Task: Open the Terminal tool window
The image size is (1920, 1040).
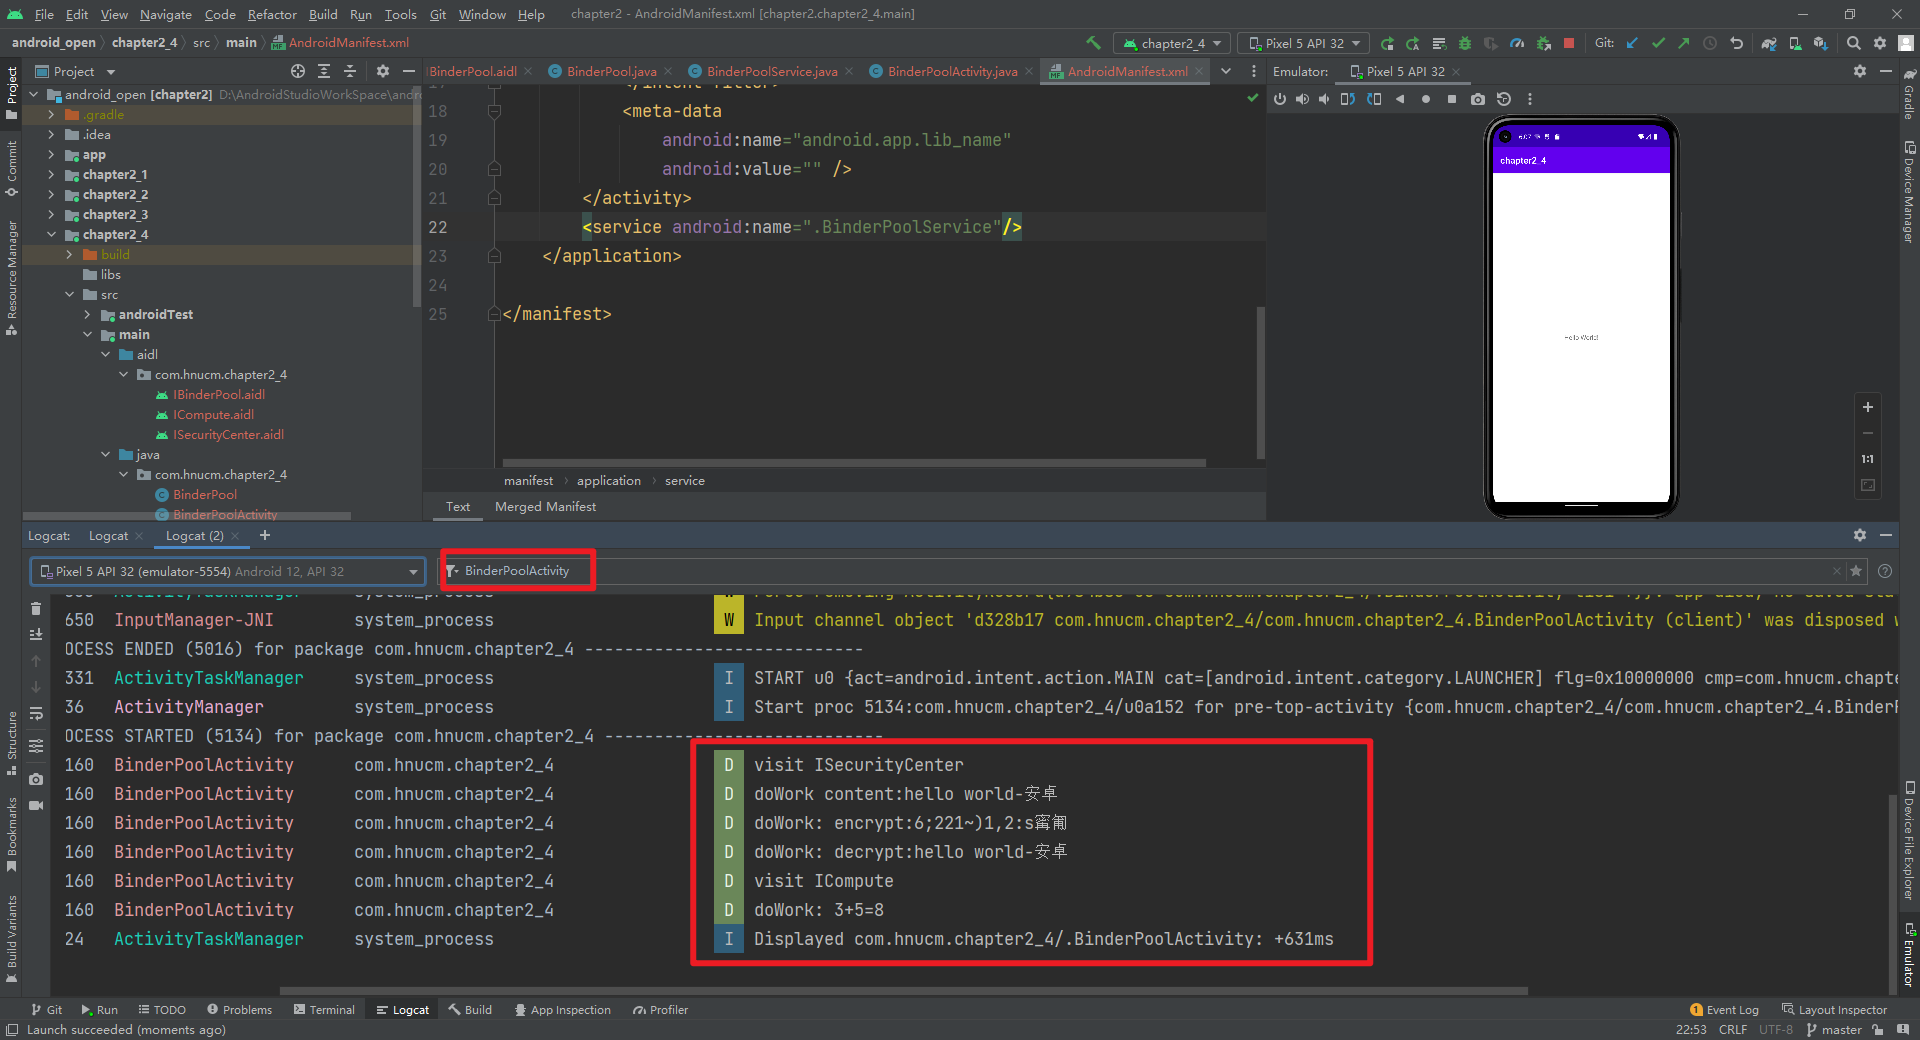Action: coord(324,1010)
